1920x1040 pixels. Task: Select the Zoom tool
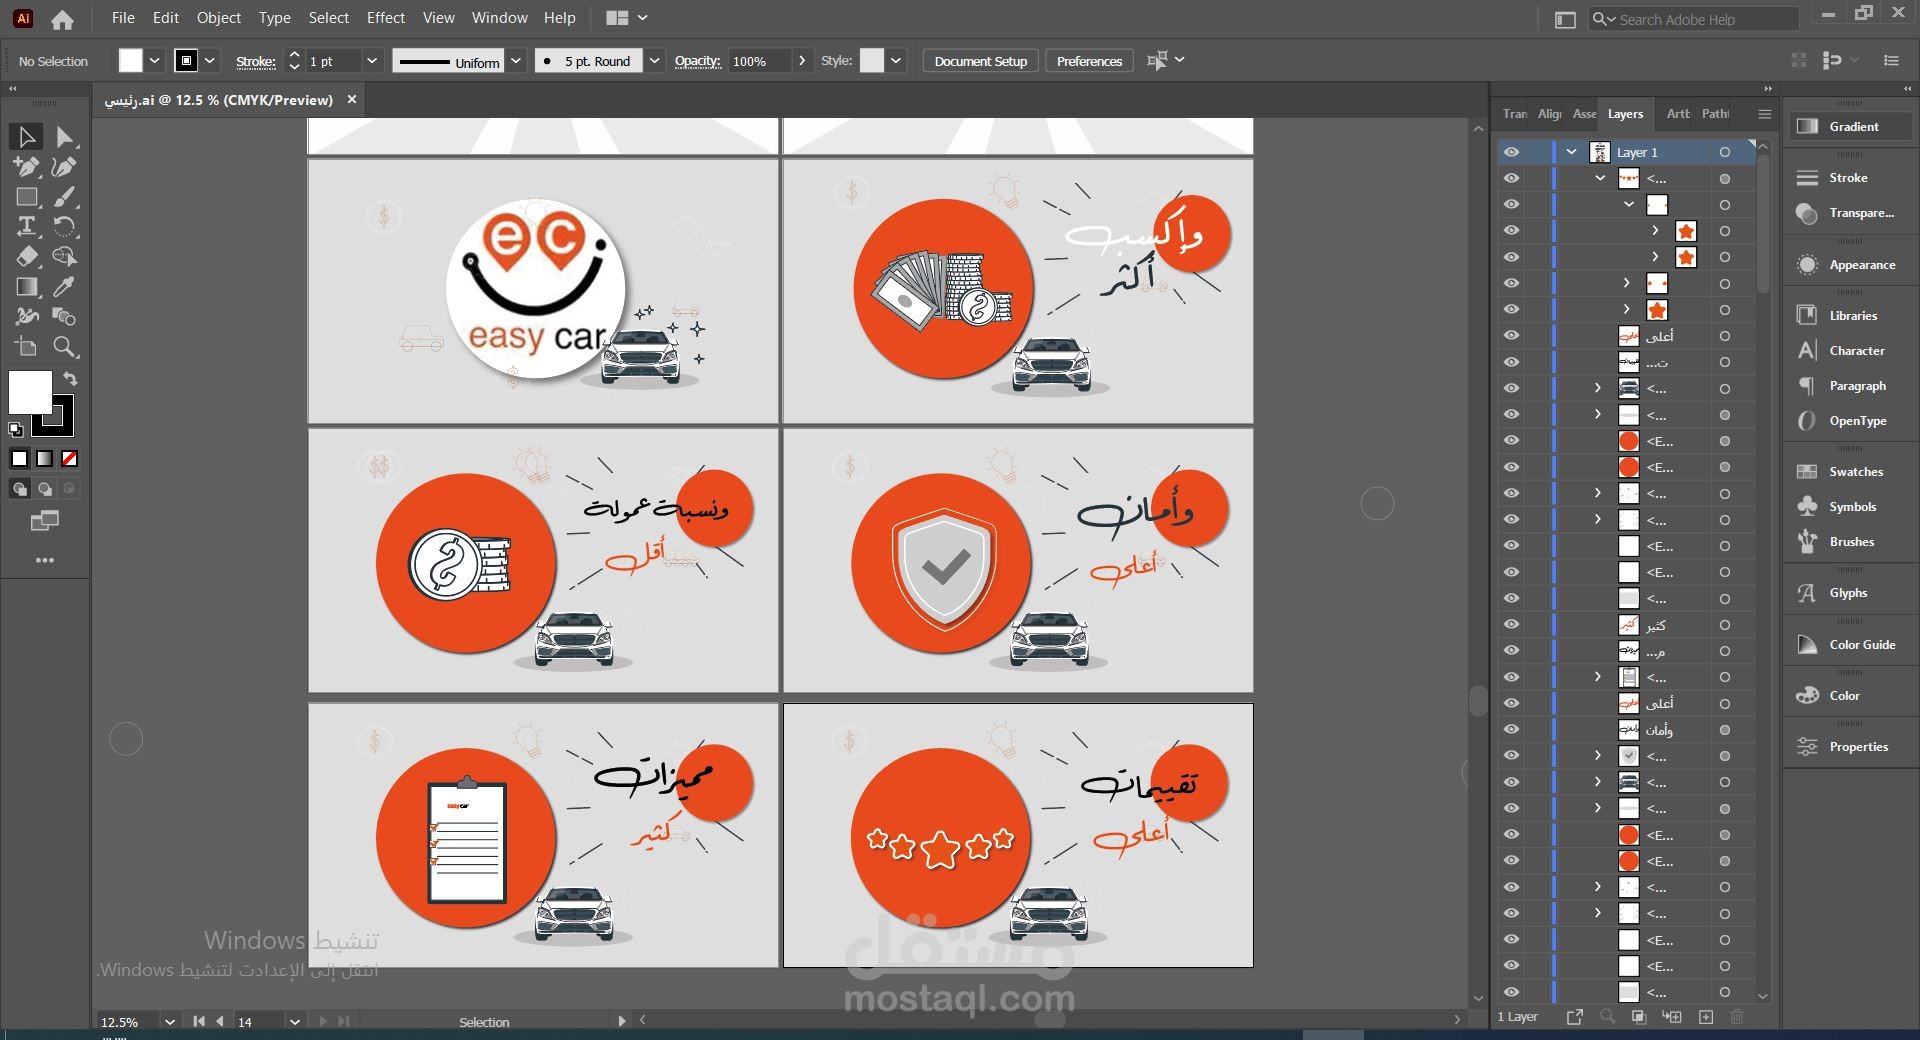65,347
